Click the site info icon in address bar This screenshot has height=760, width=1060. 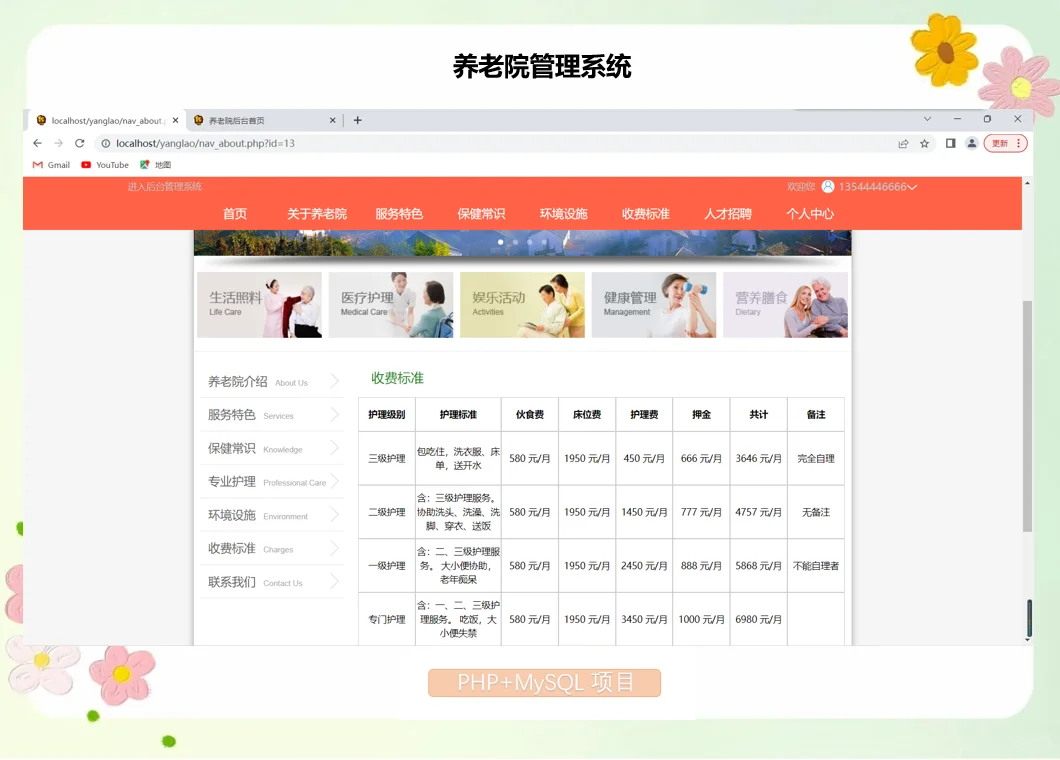[x=104, y=143]
